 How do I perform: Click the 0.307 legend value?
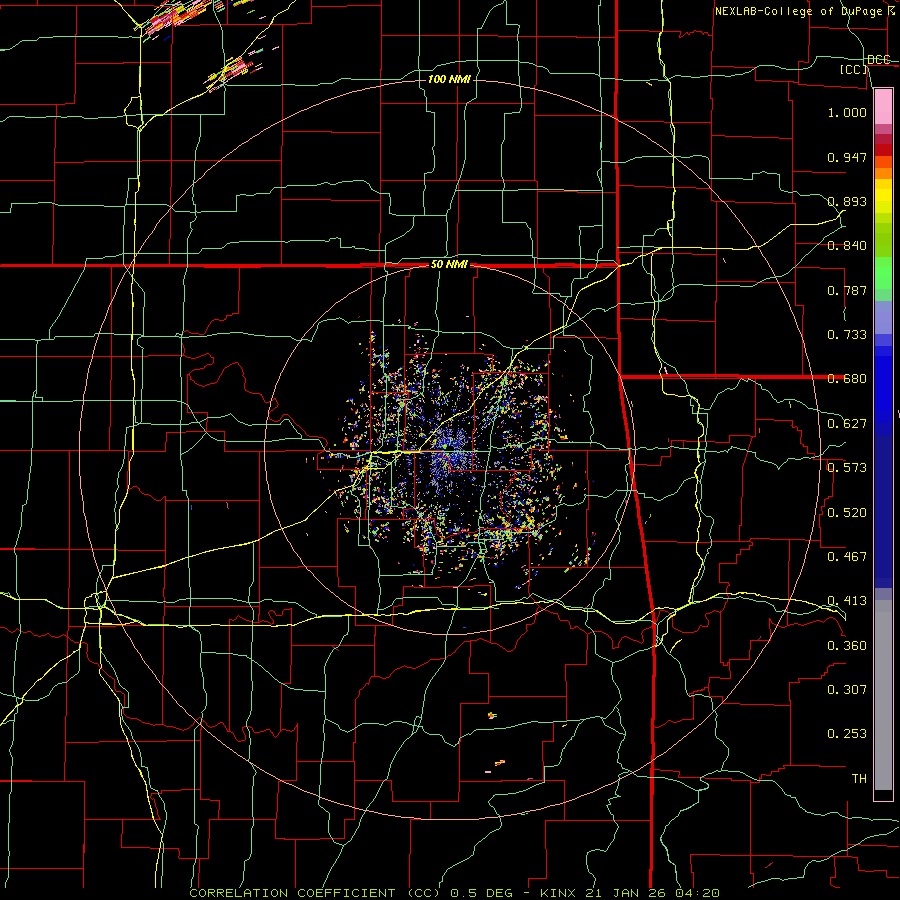847,690
